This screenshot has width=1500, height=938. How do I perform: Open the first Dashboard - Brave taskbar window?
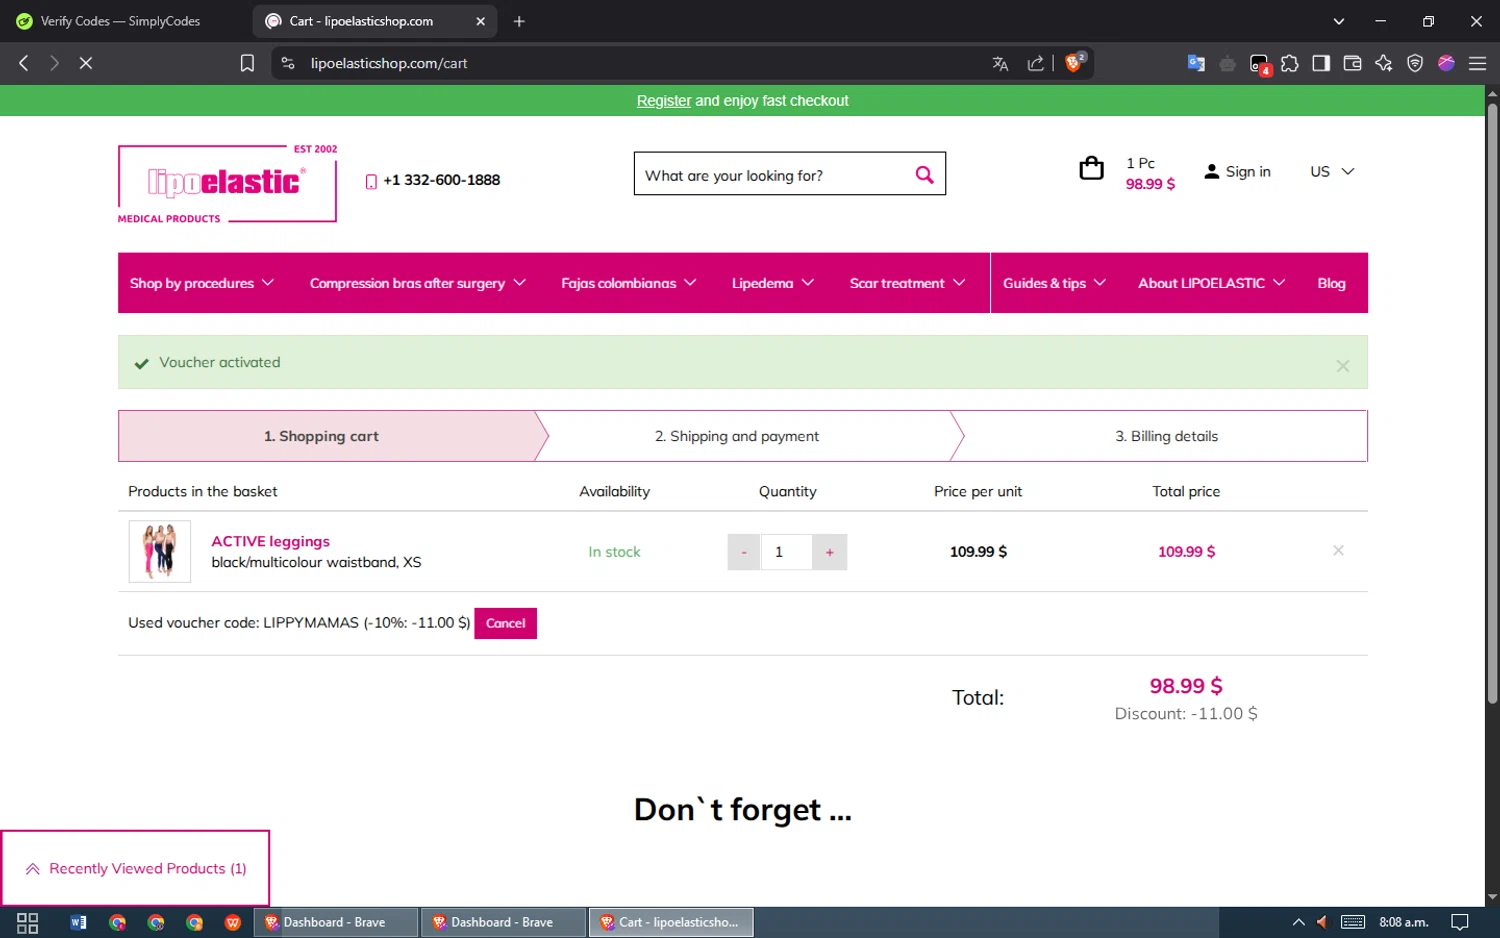(335, 922)
